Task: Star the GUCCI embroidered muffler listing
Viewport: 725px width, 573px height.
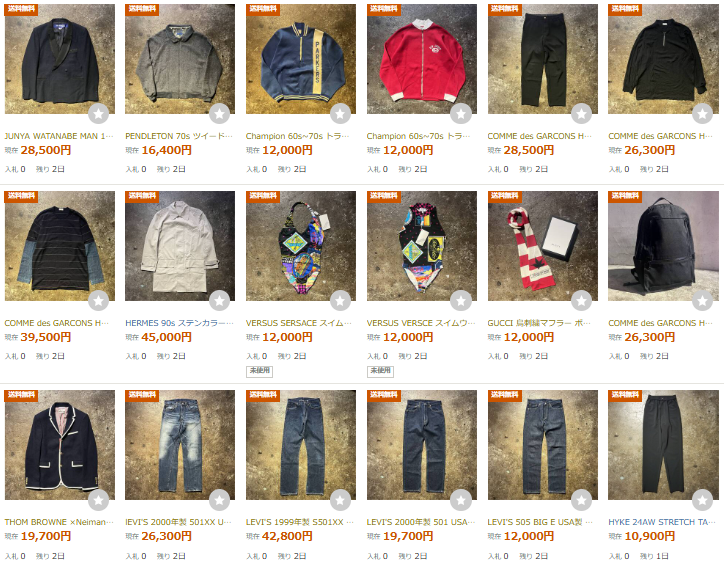Action: coord(582,301)
